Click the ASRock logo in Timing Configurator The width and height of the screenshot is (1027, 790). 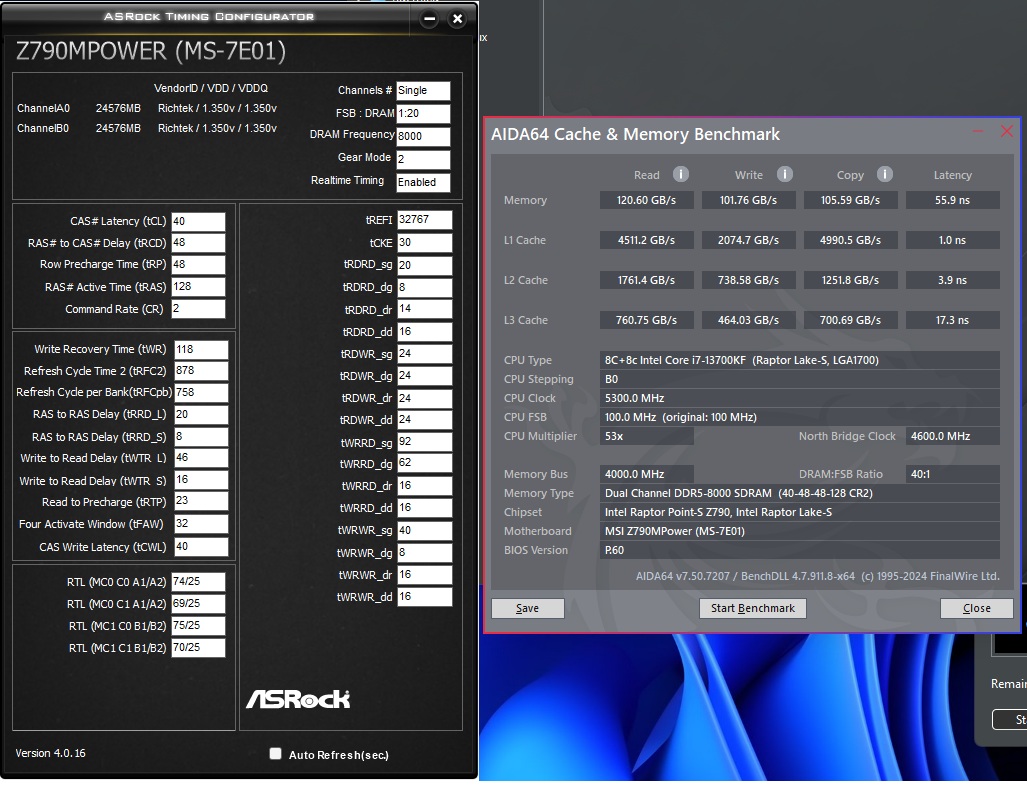(x=298, y=699)
